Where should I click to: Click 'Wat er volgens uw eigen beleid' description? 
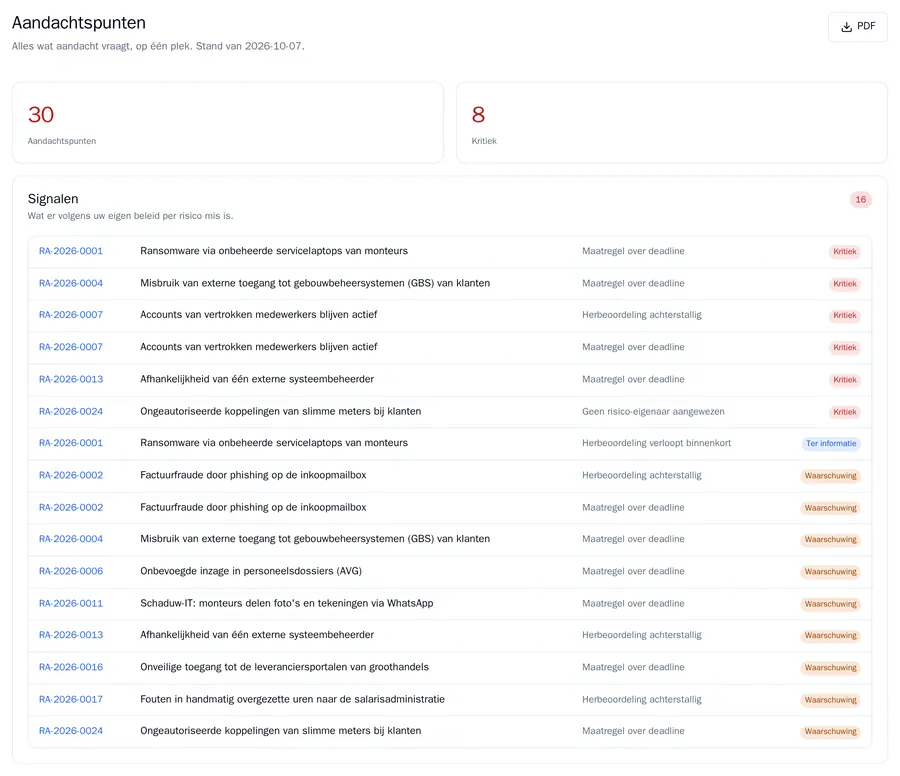pos(130,216)
